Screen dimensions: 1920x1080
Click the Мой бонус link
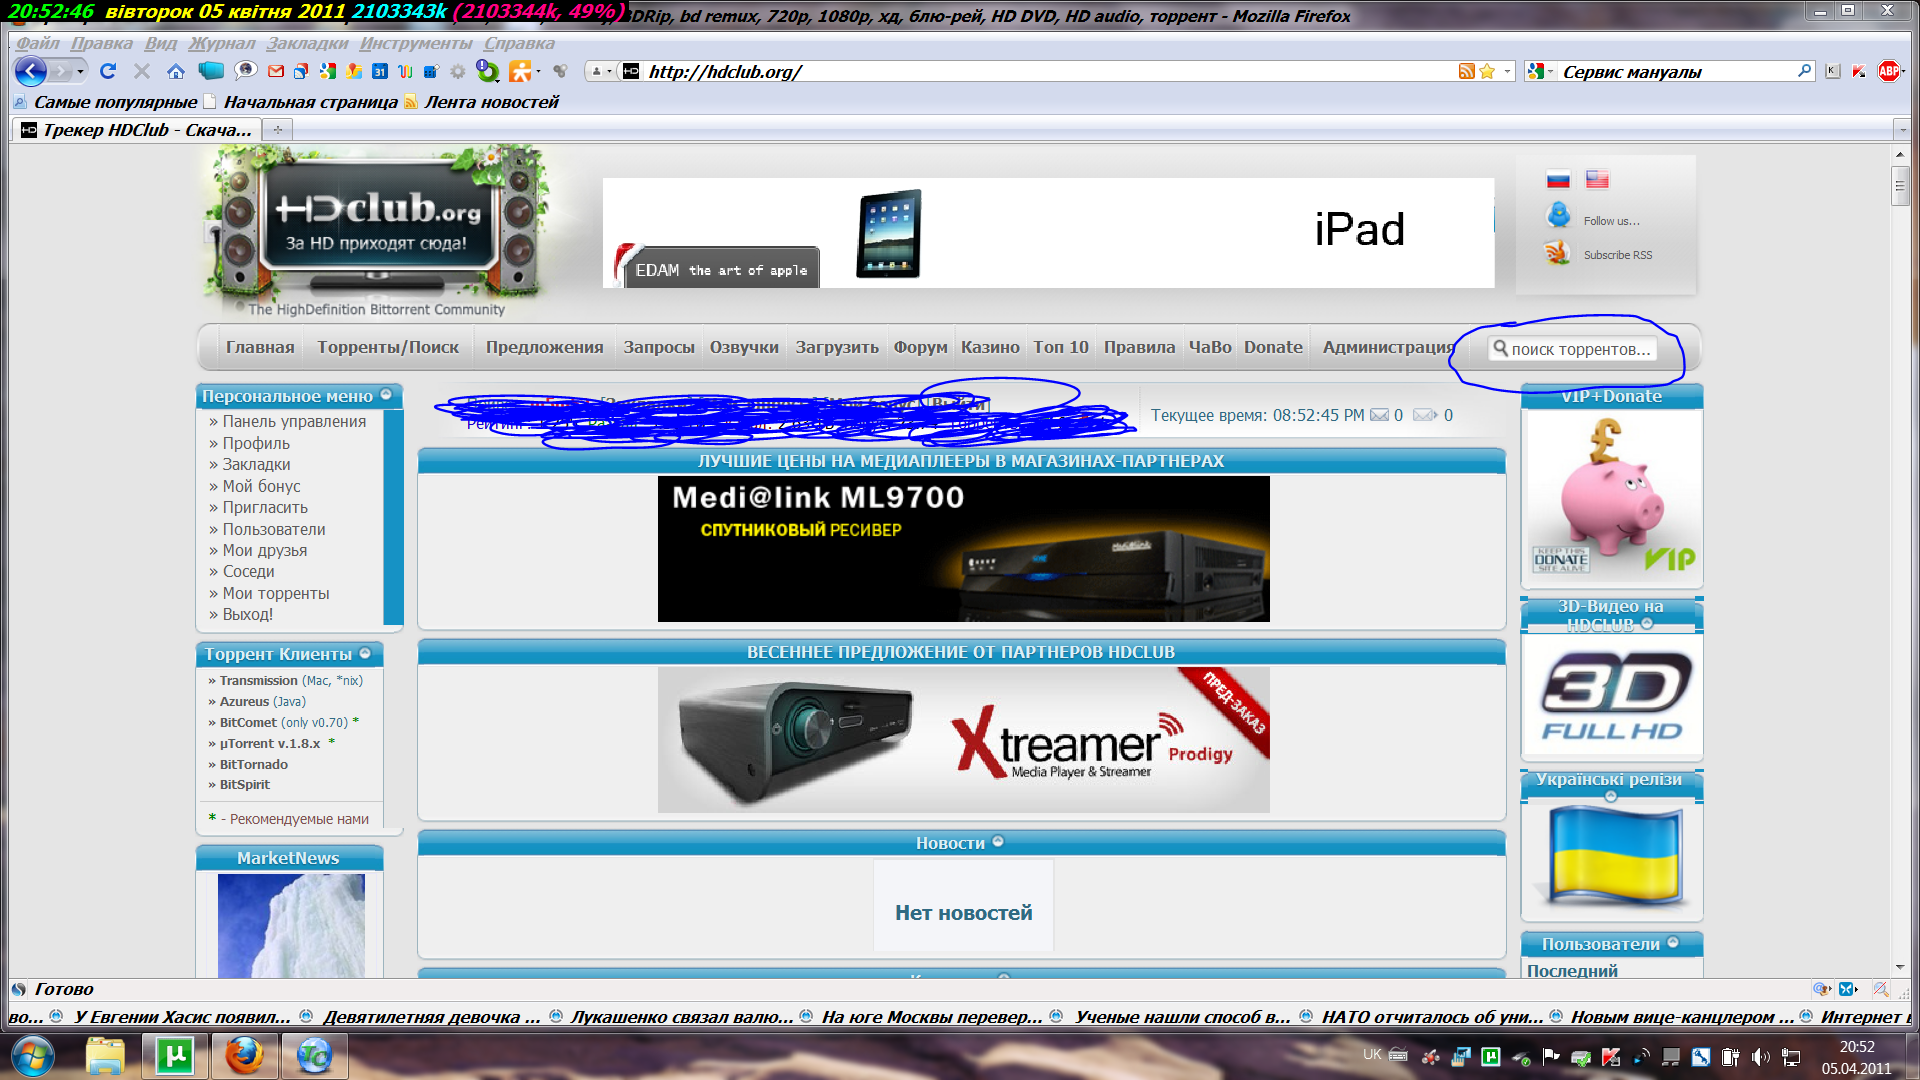(261, 486)
